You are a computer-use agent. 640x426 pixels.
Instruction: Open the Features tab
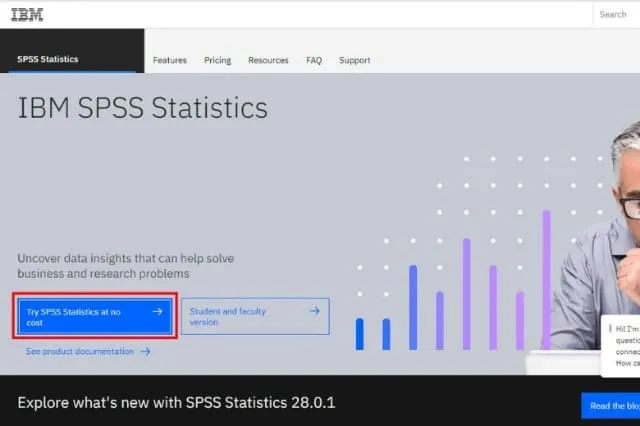coord(170,60)
